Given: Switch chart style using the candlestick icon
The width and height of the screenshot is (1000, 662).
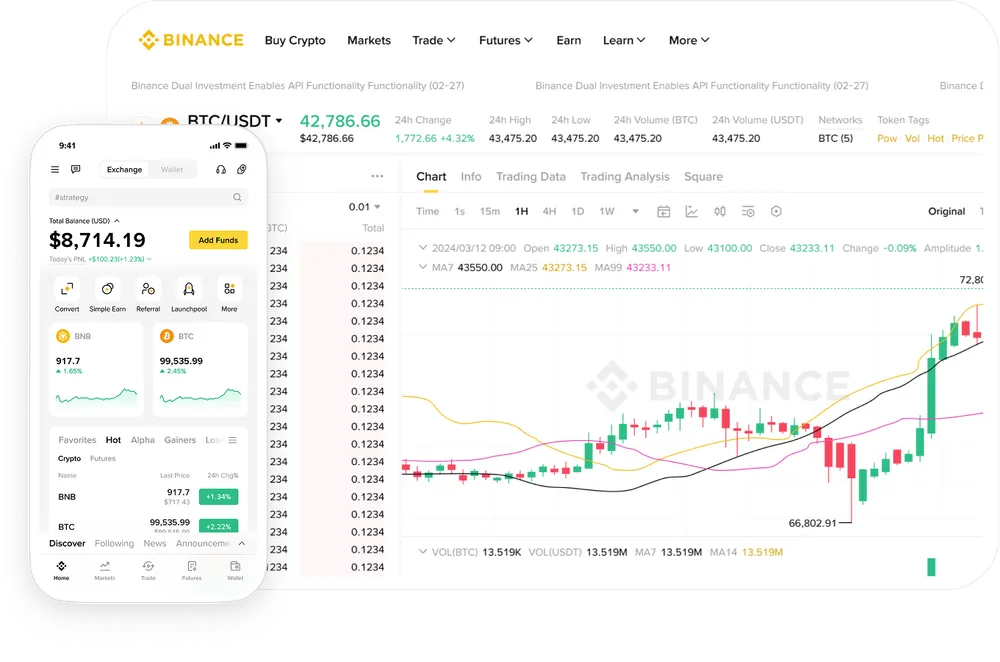Looking at the screenshot, I should tap(720, 212).
